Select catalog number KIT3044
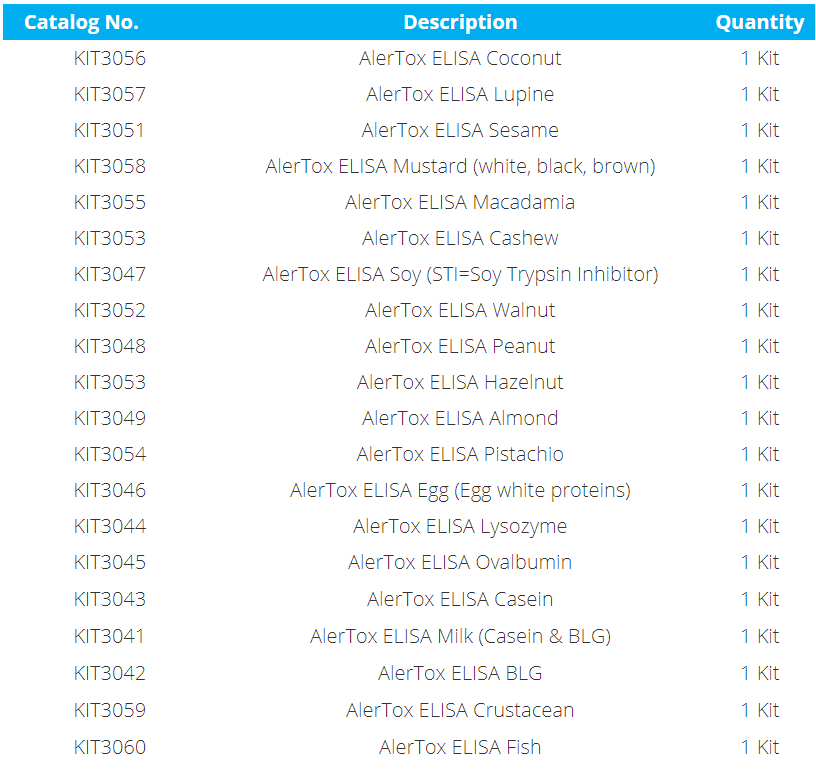Image resolution: width=816 pixels, height=769 pixels. point(109,526)
